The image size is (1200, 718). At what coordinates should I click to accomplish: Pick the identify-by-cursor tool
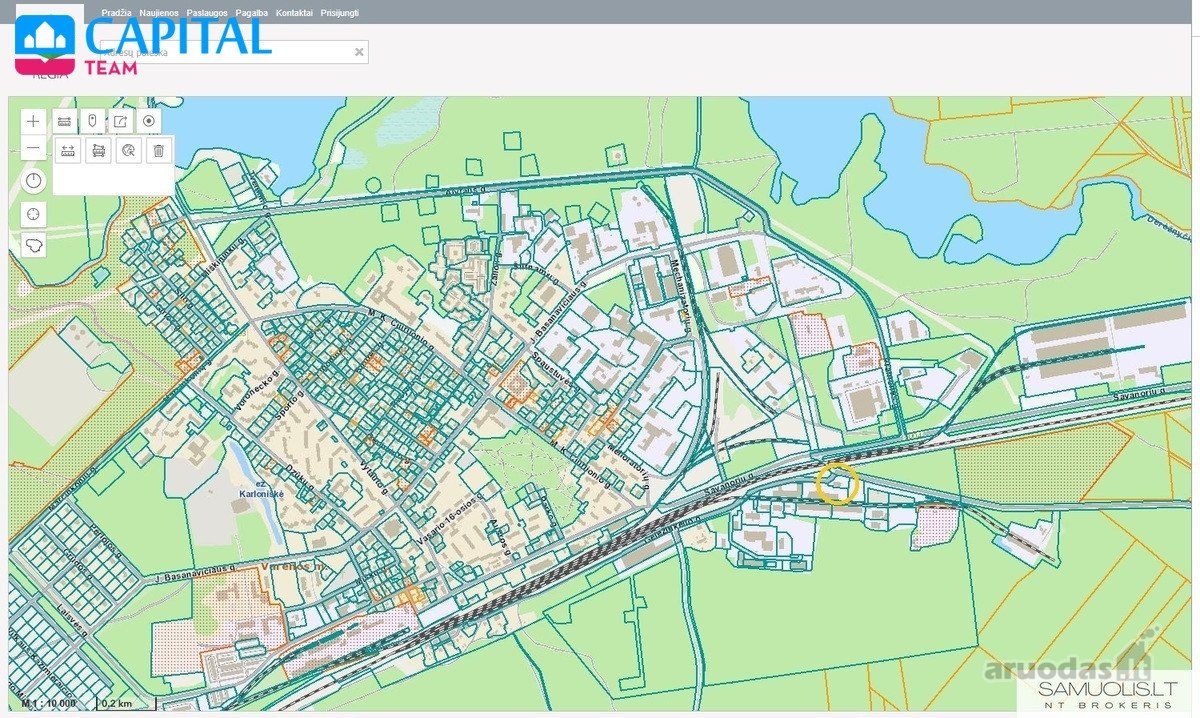[x=128, y=151]
